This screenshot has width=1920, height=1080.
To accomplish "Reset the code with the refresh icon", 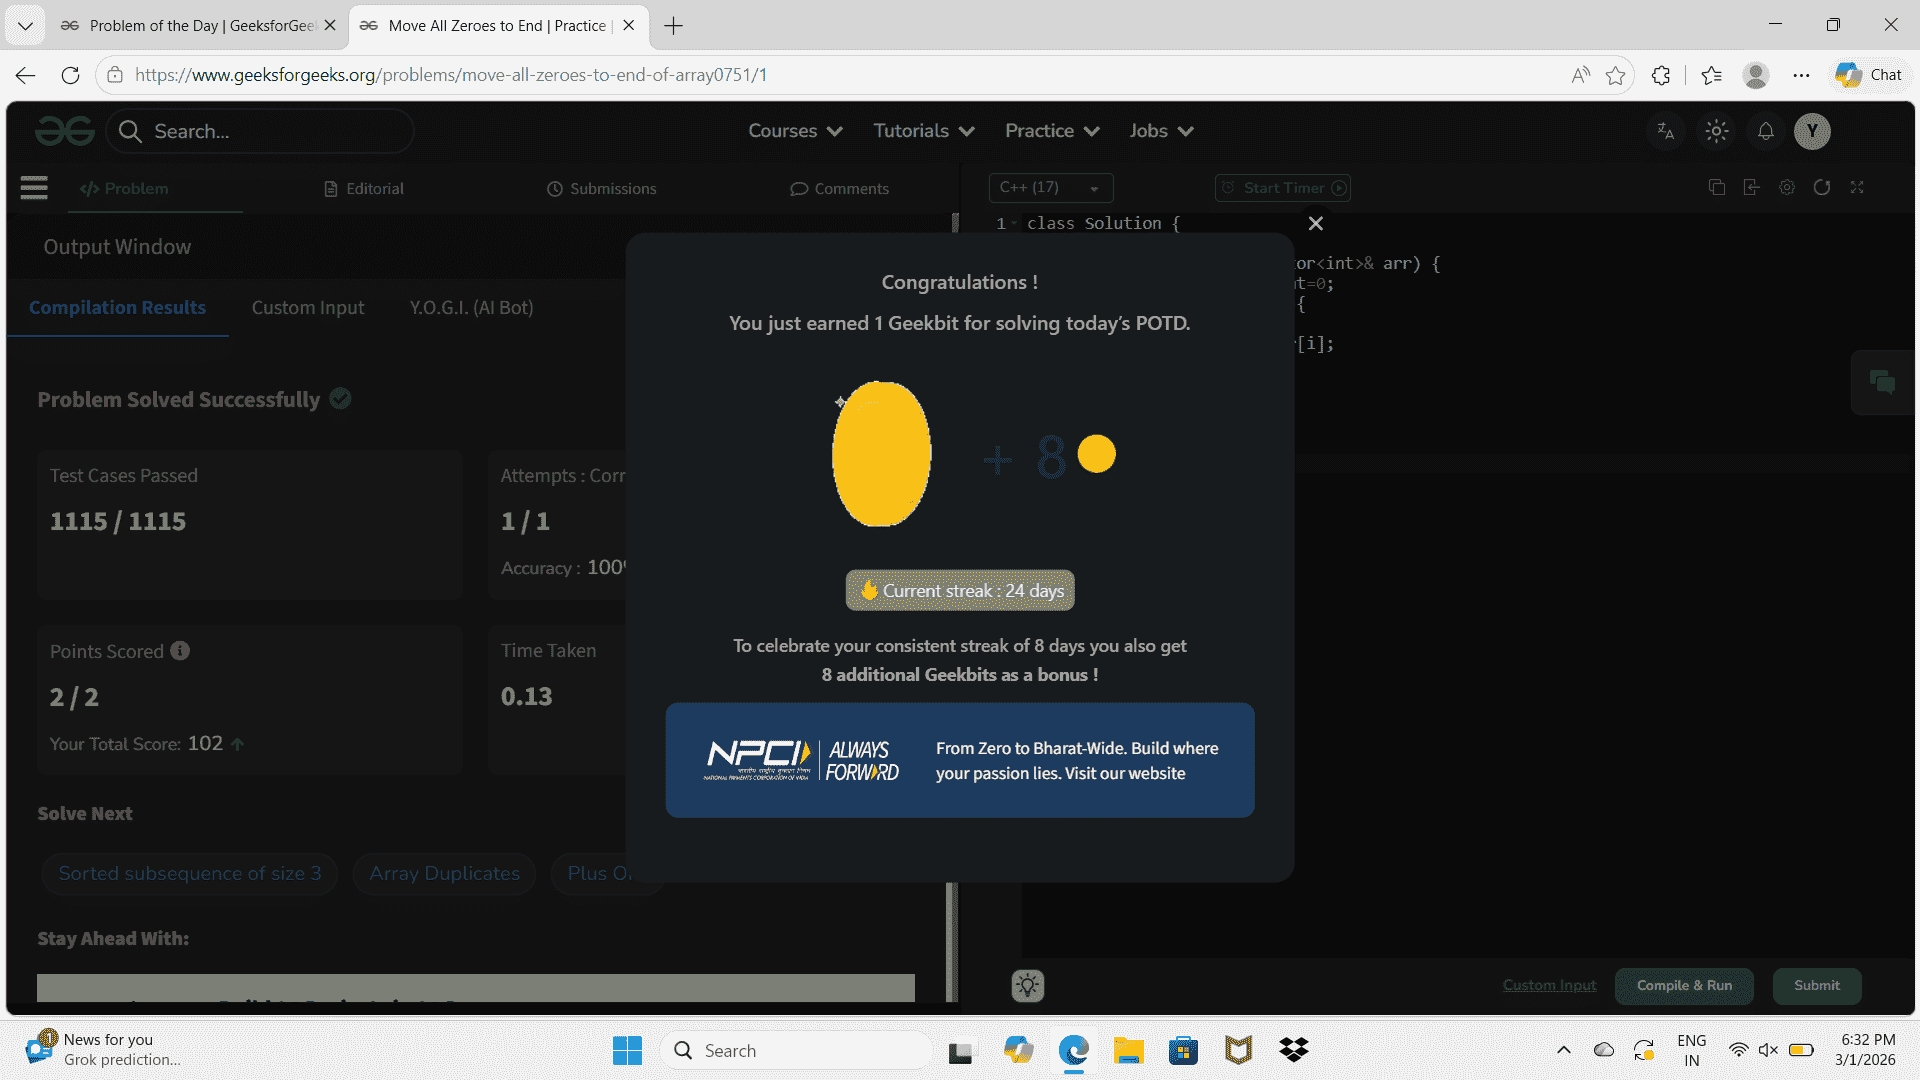I will [x=1822, y=187].
